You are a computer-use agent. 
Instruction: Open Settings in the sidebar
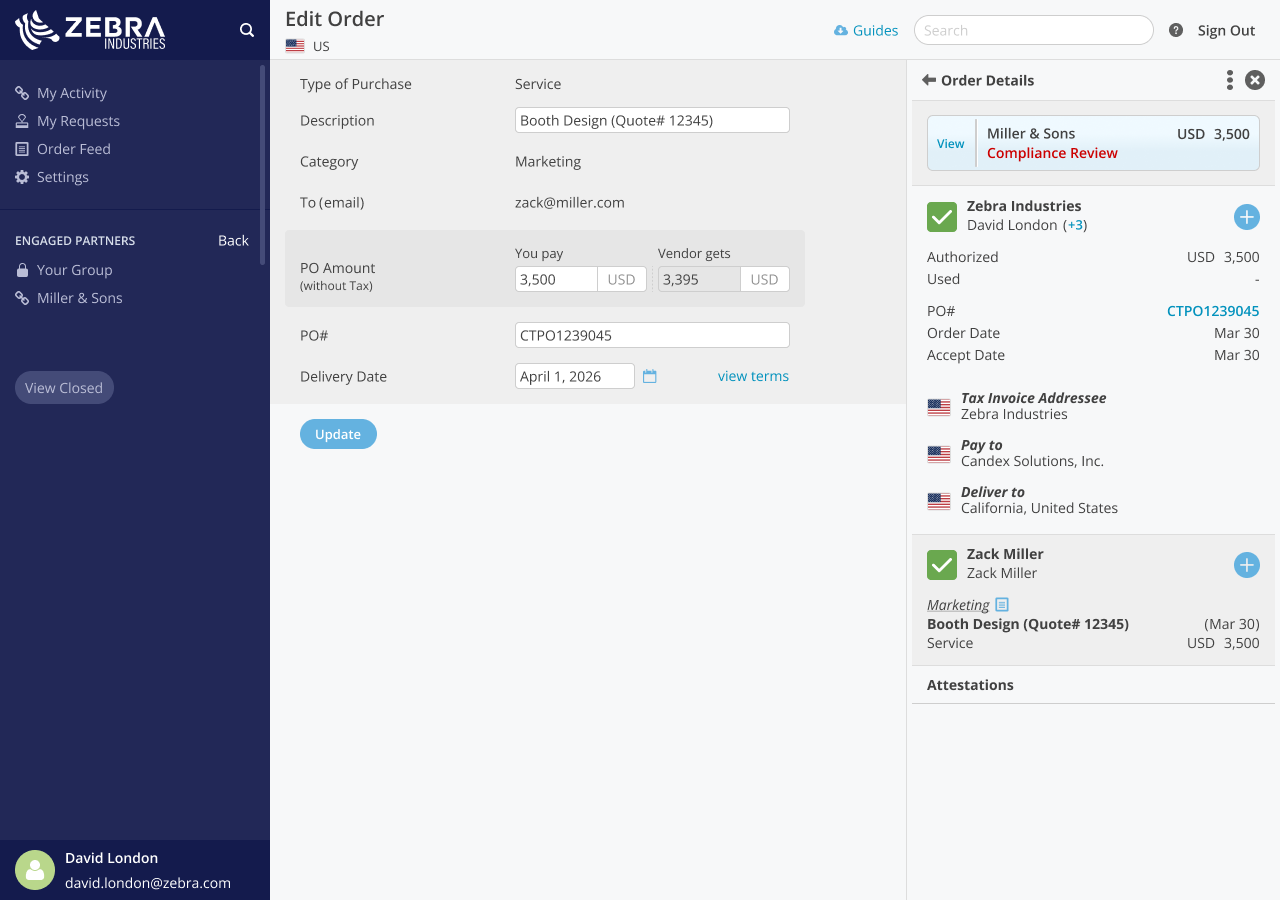(63, 177)
